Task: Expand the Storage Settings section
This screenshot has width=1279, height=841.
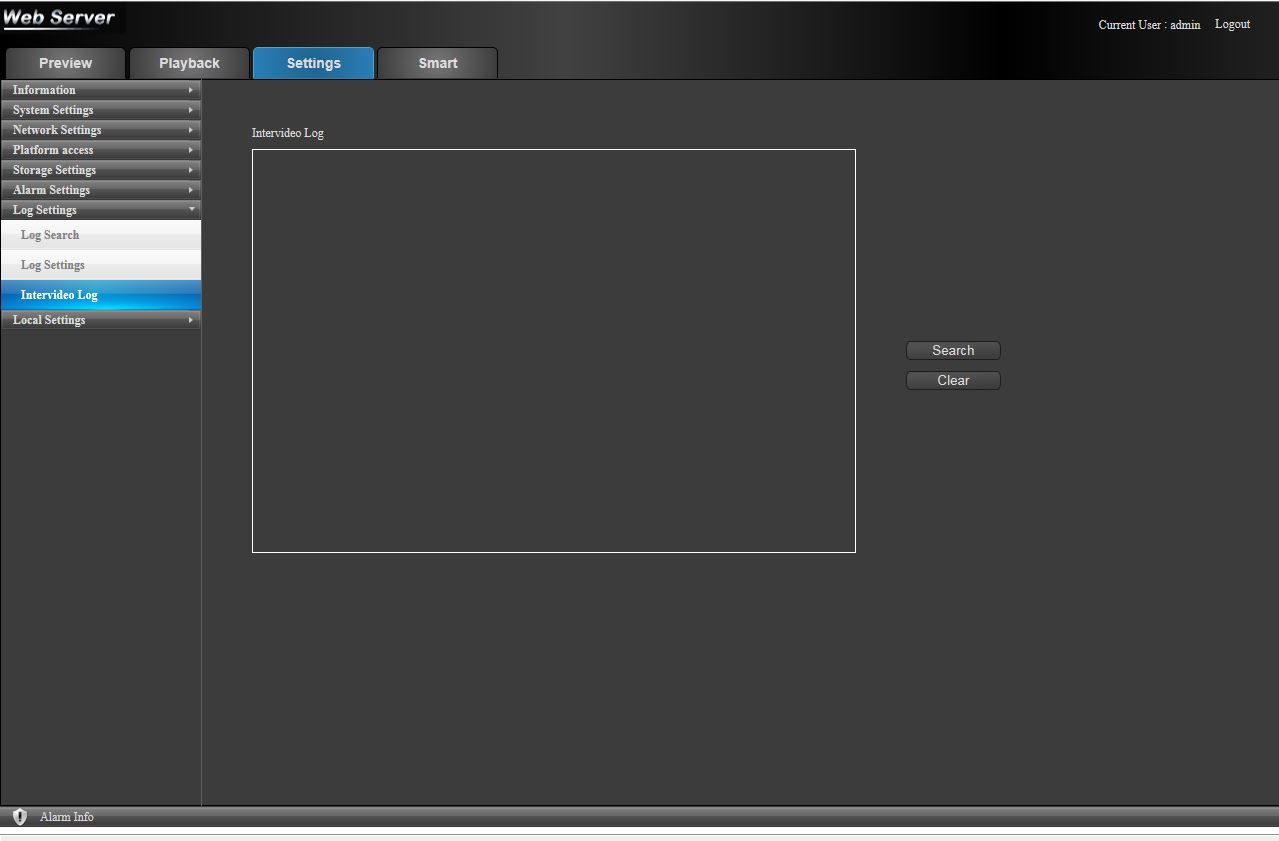Action: tap(100, 170)
